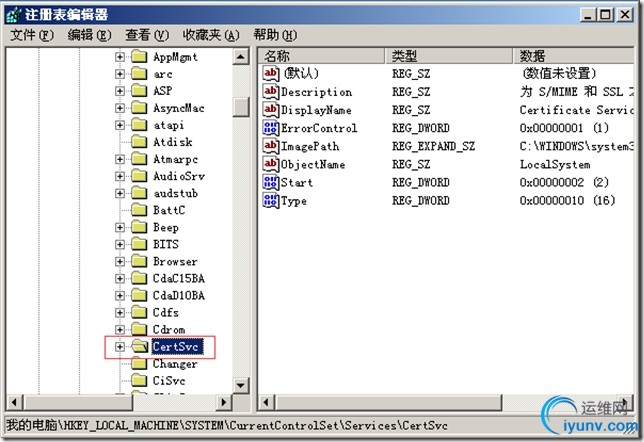Viewport: 644px width, 442px height.
Task: Open the 帮助(H) menu
Action: (275, 35)
